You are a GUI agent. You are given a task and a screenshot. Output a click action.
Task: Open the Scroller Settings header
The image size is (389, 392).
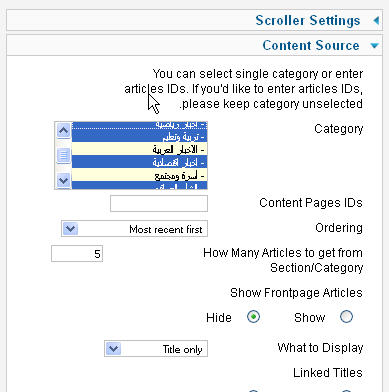pyautogui.click(x=308, y=20)
